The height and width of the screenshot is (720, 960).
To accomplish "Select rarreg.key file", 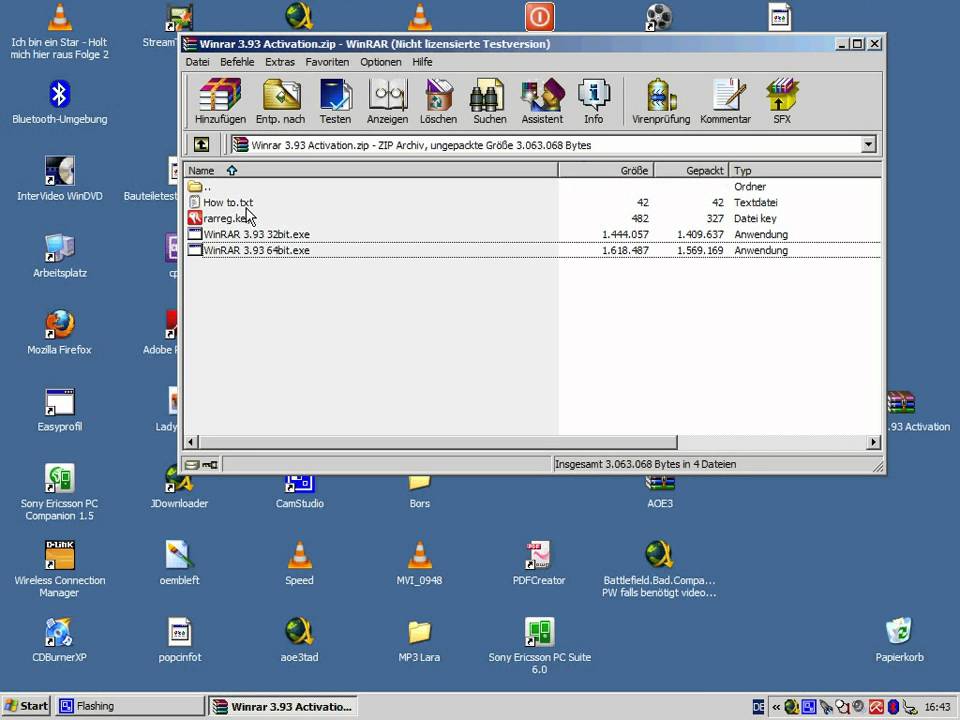I will [x=533, y=219].
